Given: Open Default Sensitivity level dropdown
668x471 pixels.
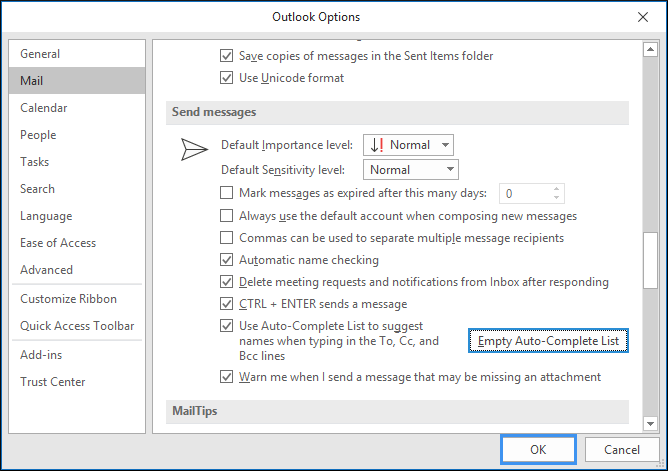Looking at the screenshot, I should [411, 170].
